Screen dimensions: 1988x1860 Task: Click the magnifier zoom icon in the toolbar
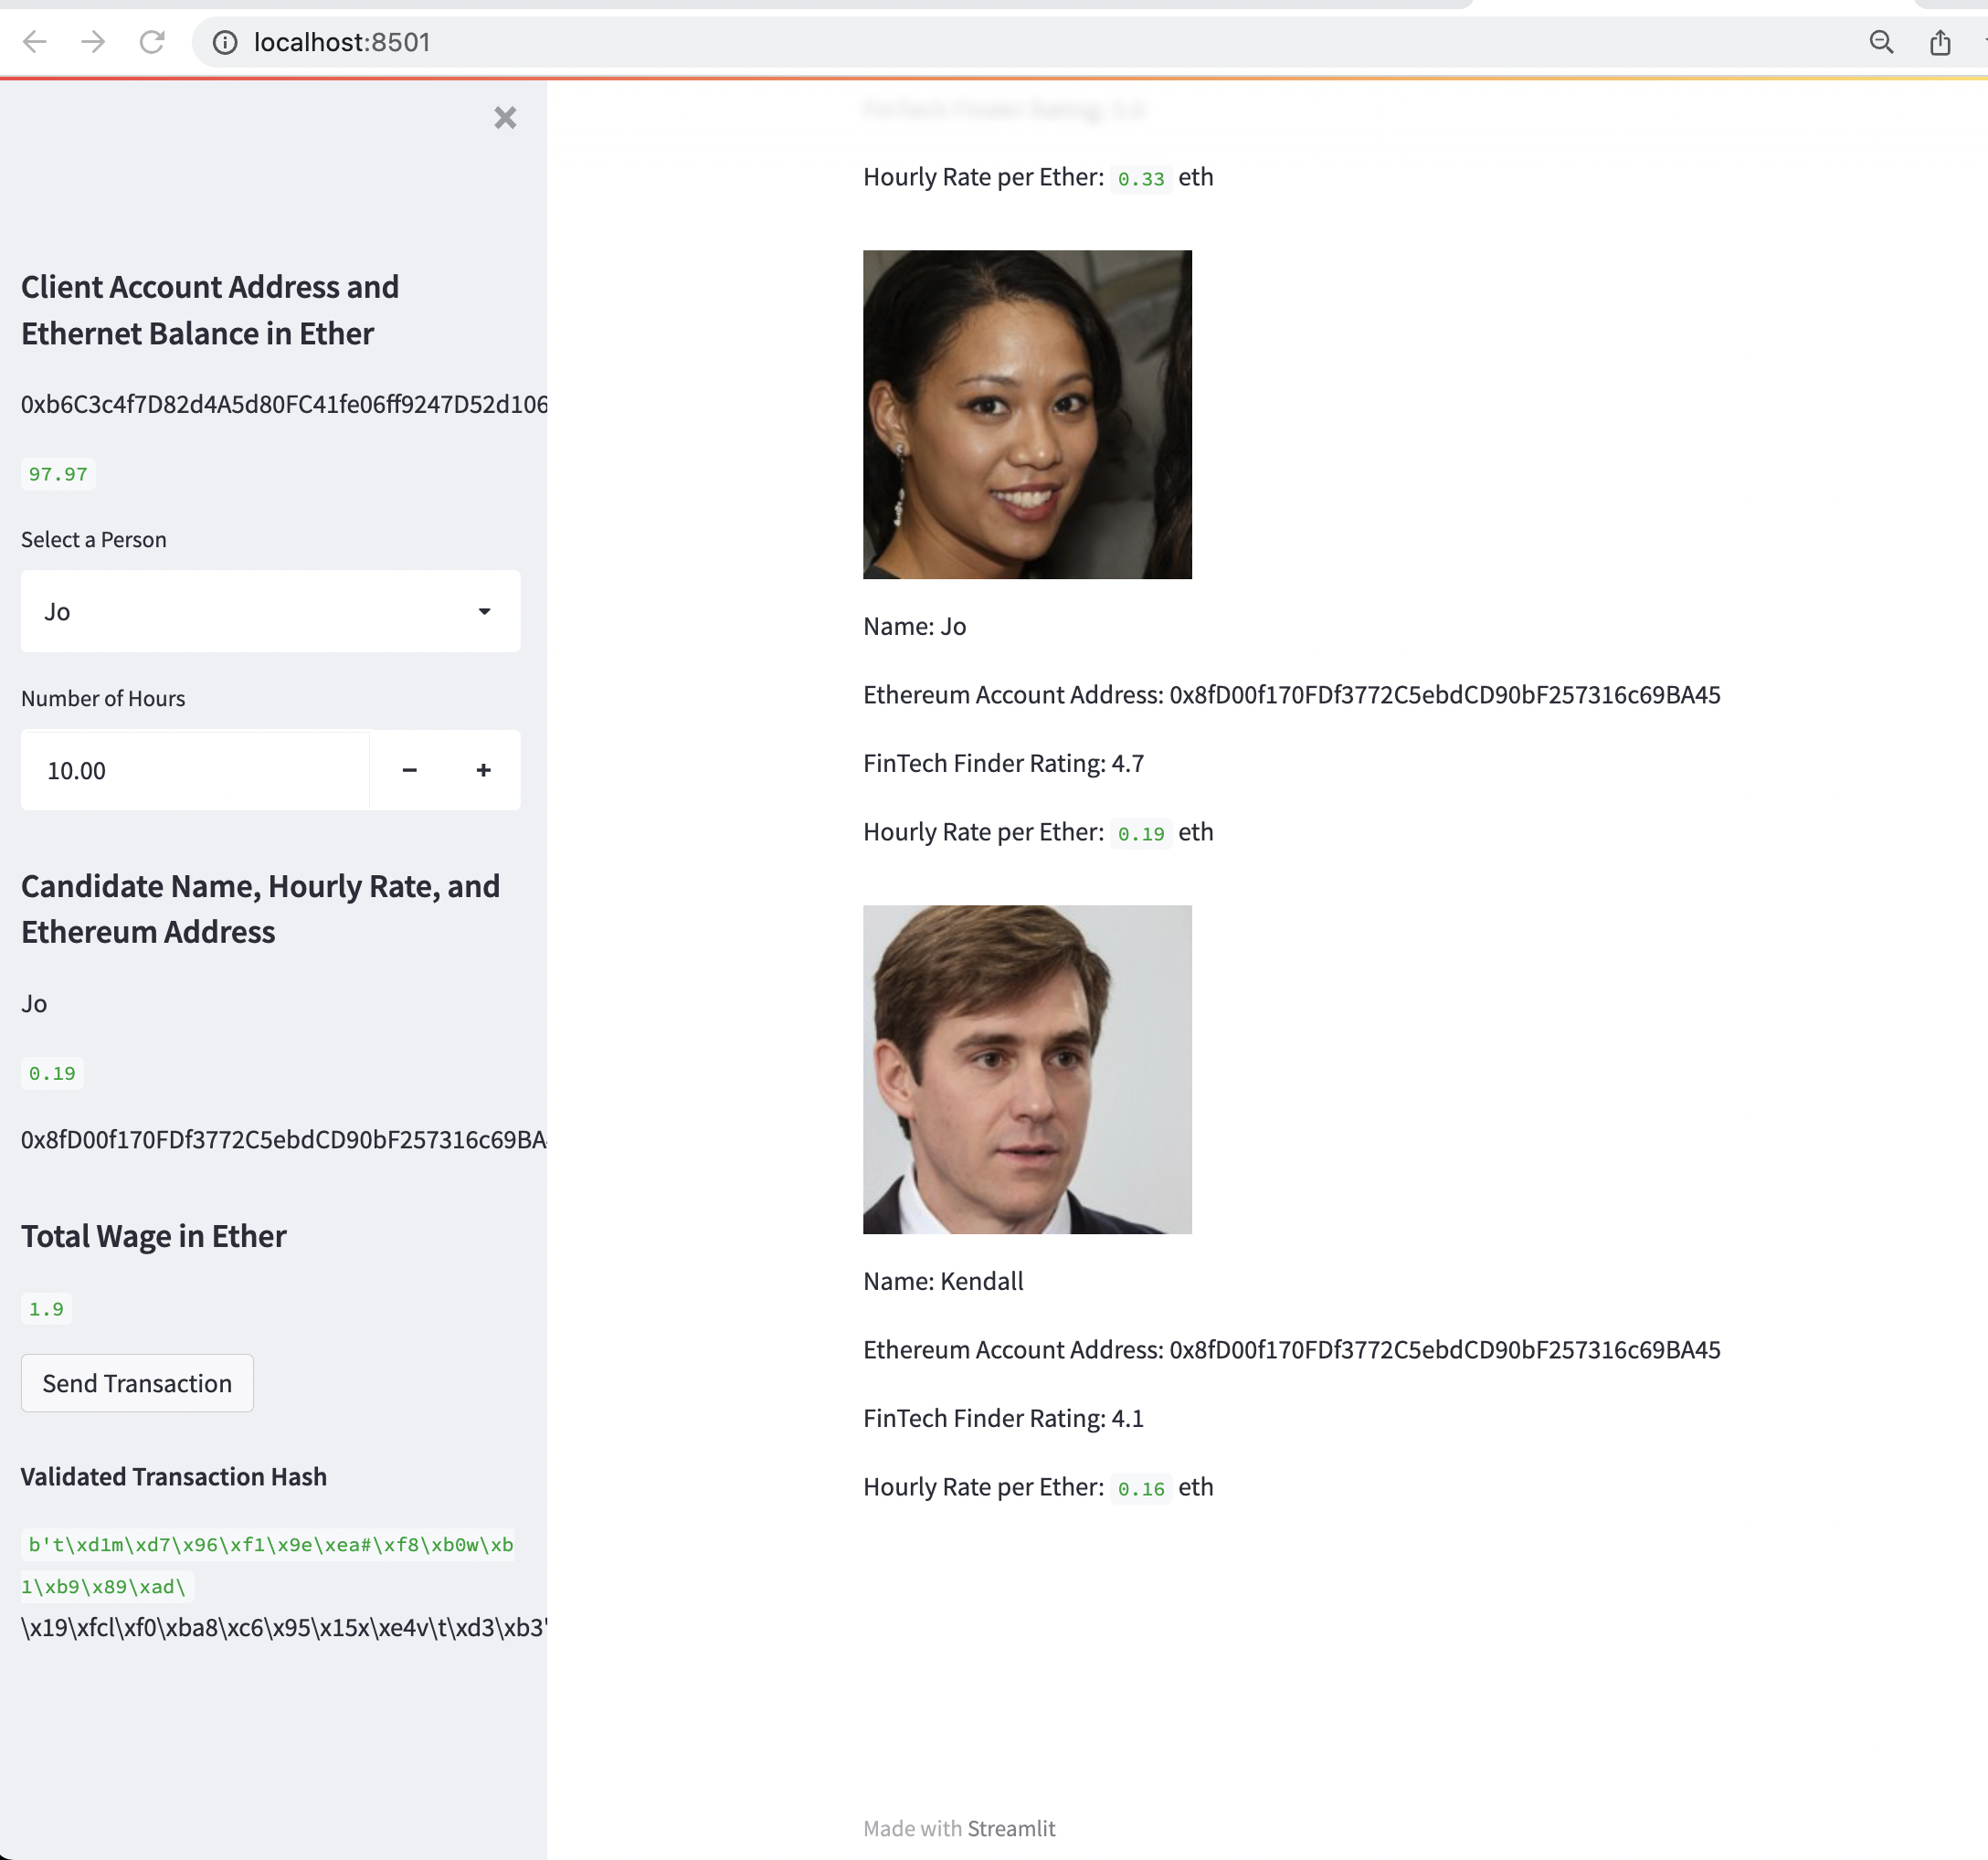pos(1881,42)
